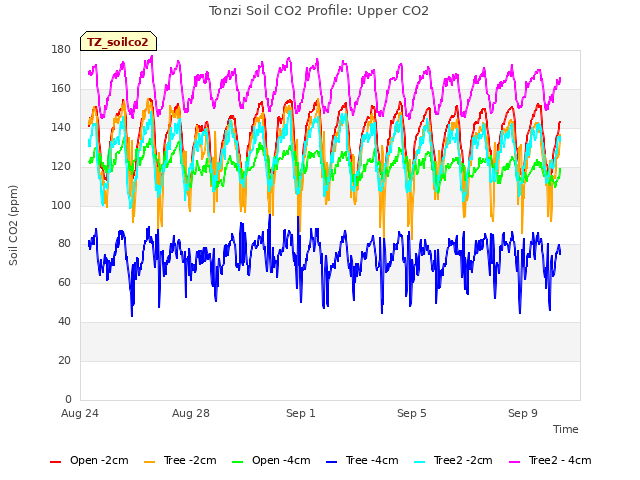
Task: Click the Sep 5 x-axis tick label
Action: click(412, 413)
